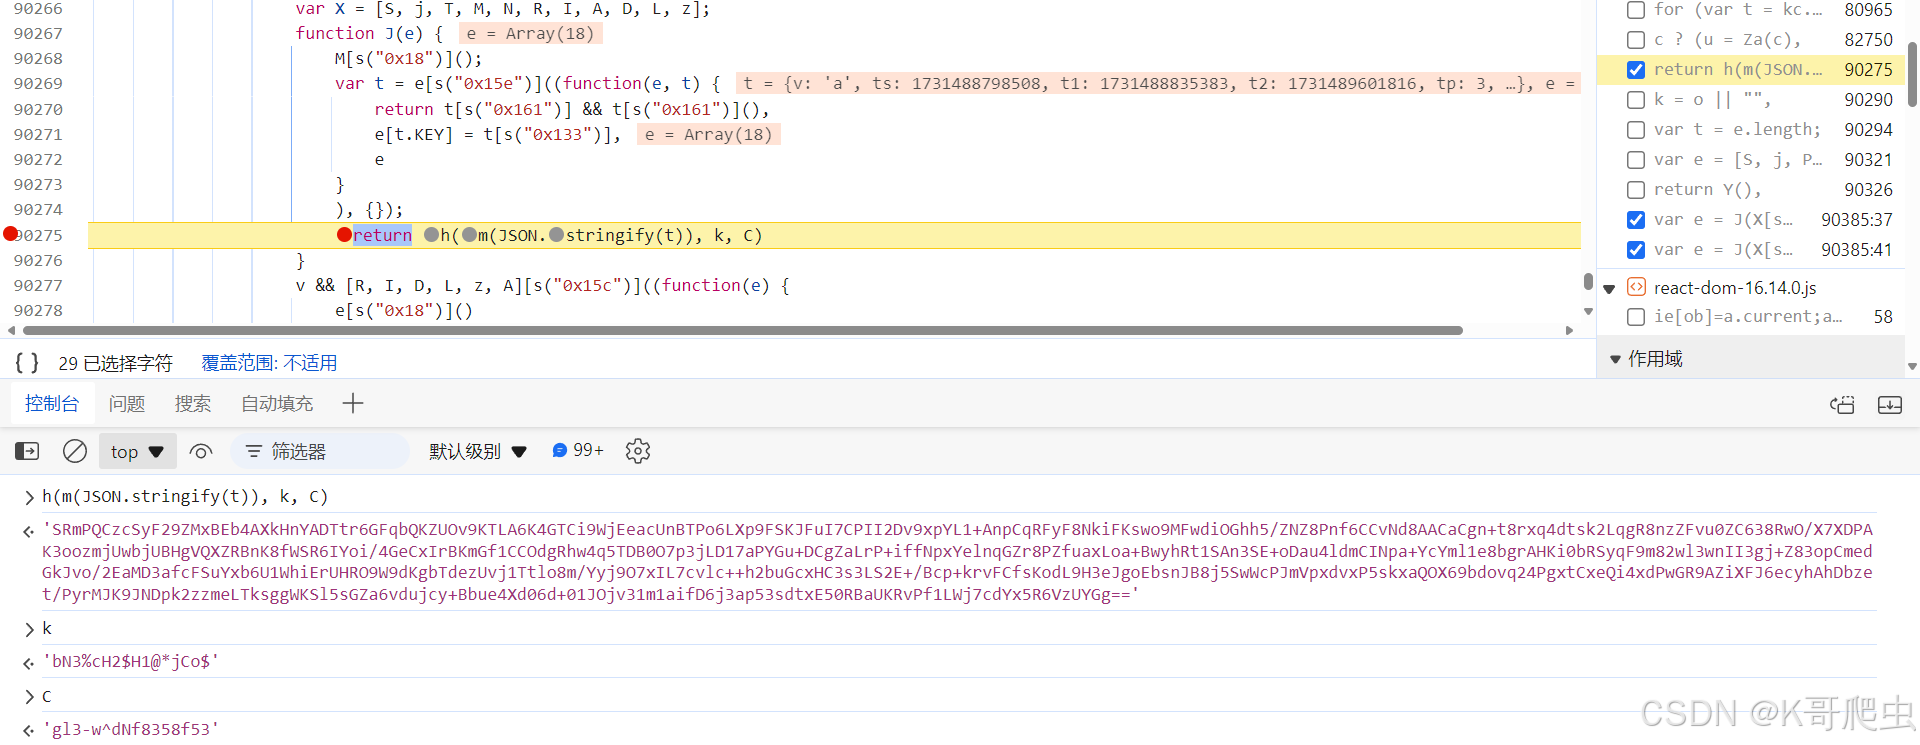Screen dimensions: 1920x745
Task: Click the inline breakpoint dot before h( call
Action: pos(431,235)
